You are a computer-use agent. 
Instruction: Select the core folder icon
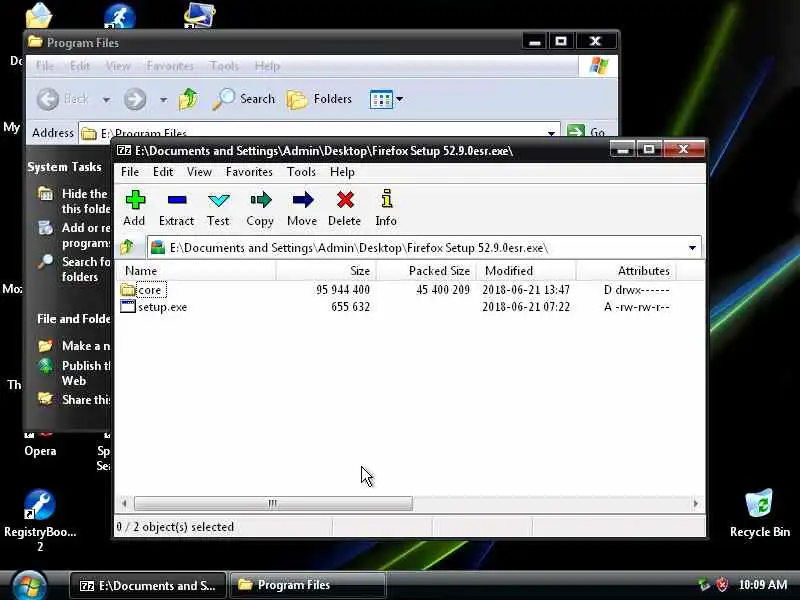tap(128, 290)
